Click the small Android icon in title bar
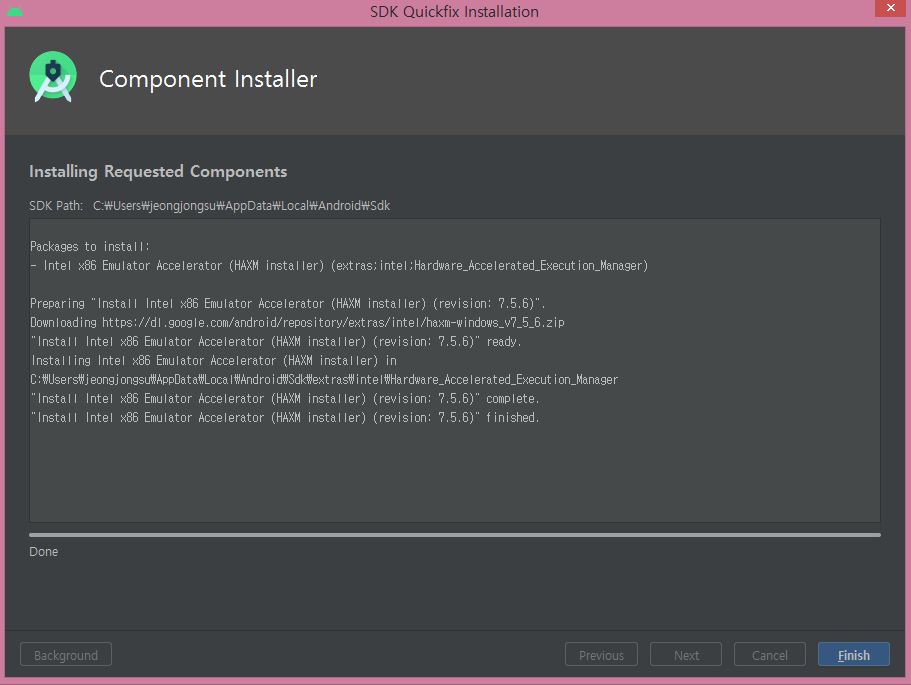The width and height of the screenshot is (911, 685). tap(15, 11)
